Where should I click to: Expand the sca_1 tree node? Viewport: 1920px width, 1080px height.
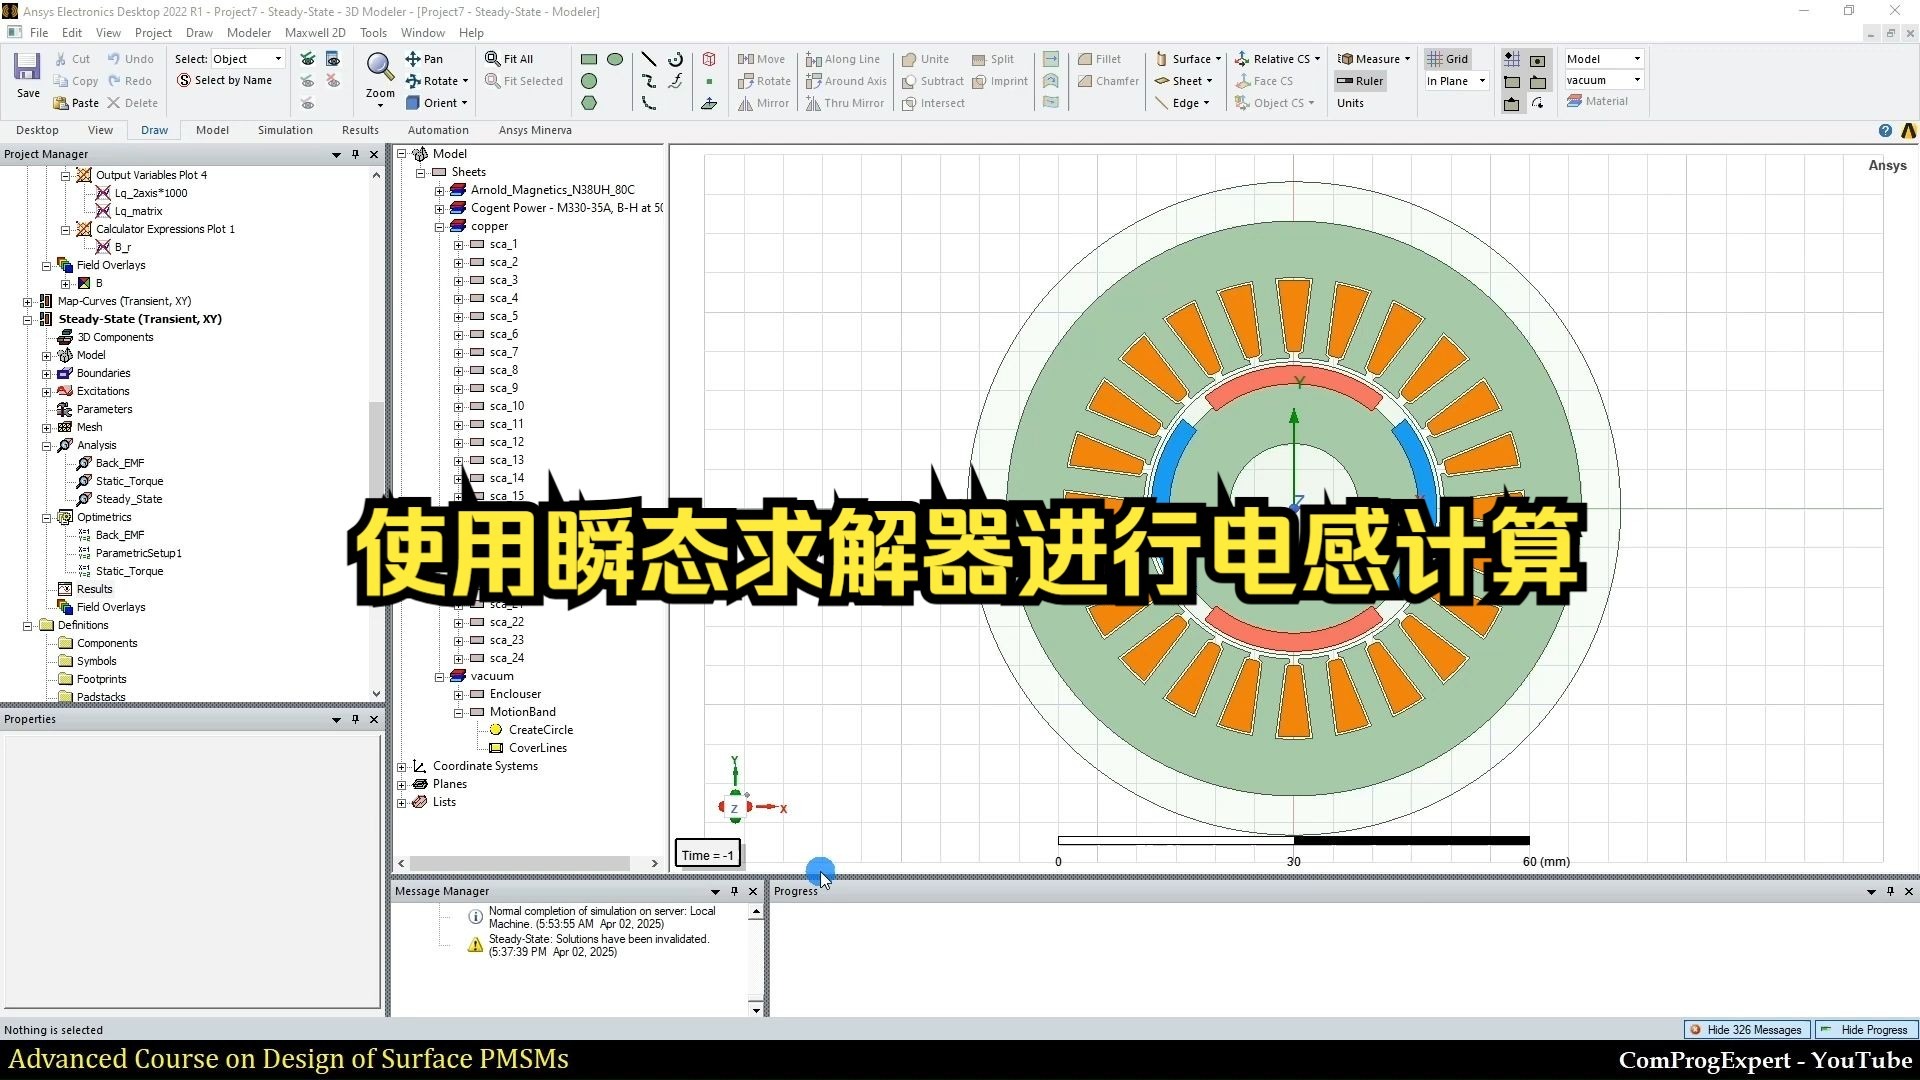point(458,244)
